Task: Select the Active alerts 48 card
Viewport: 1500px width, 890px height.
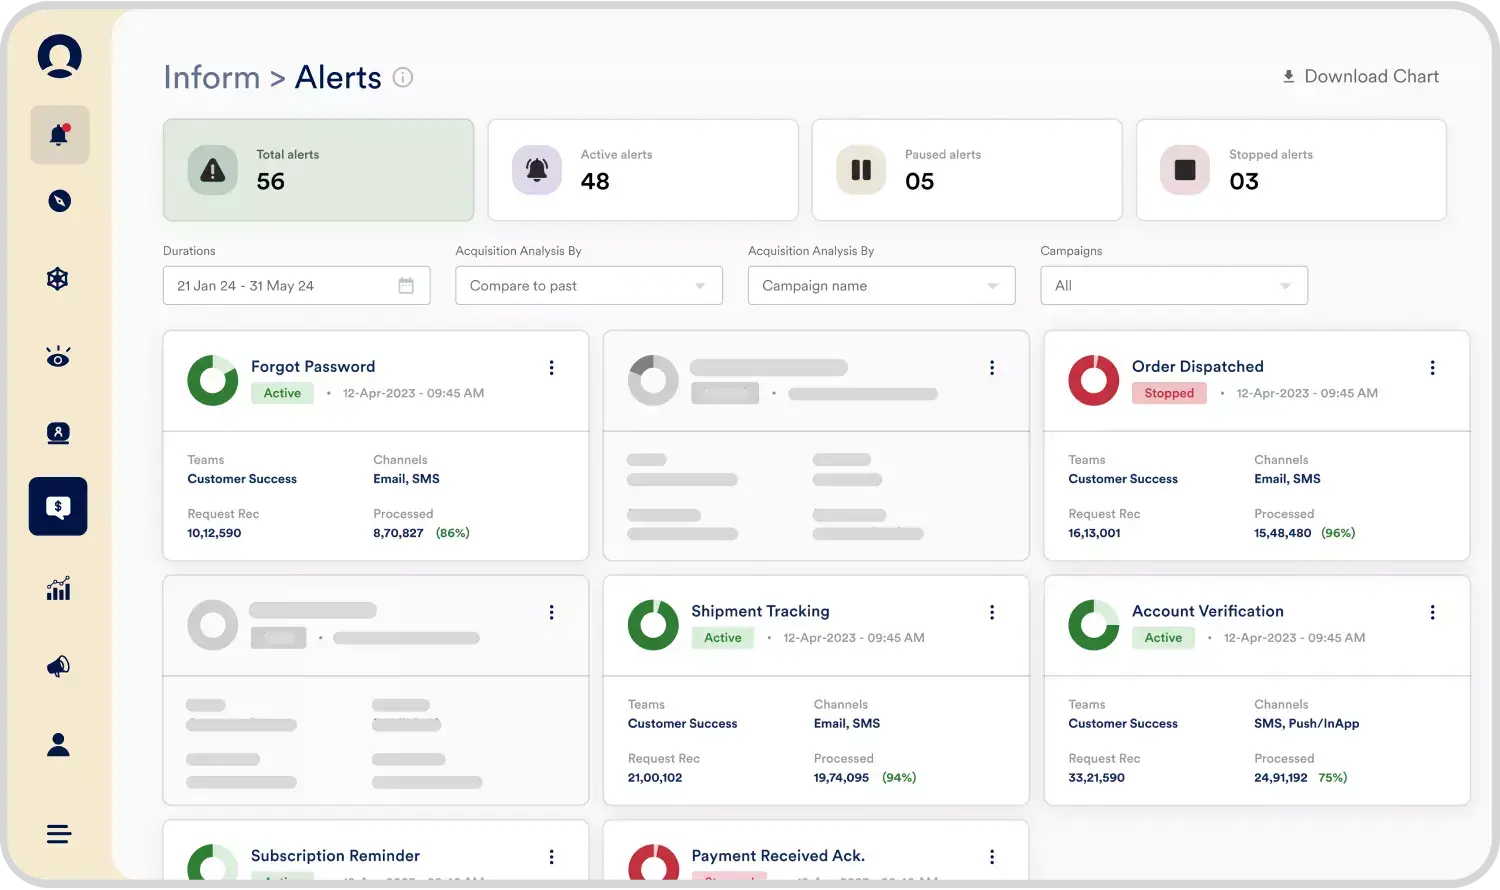Action: [x=643, y=170]
